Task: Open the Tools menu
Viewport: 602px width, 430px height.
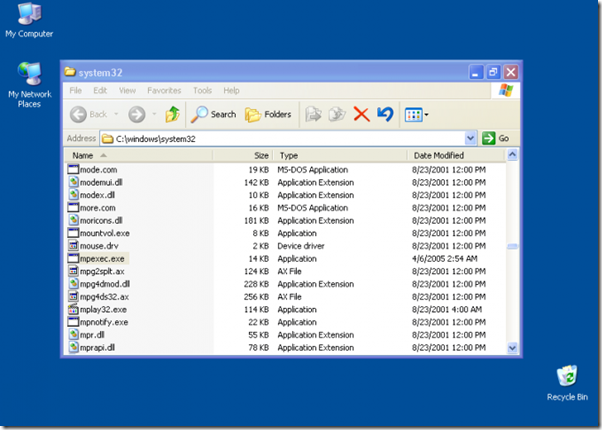Action: point(202,91)
